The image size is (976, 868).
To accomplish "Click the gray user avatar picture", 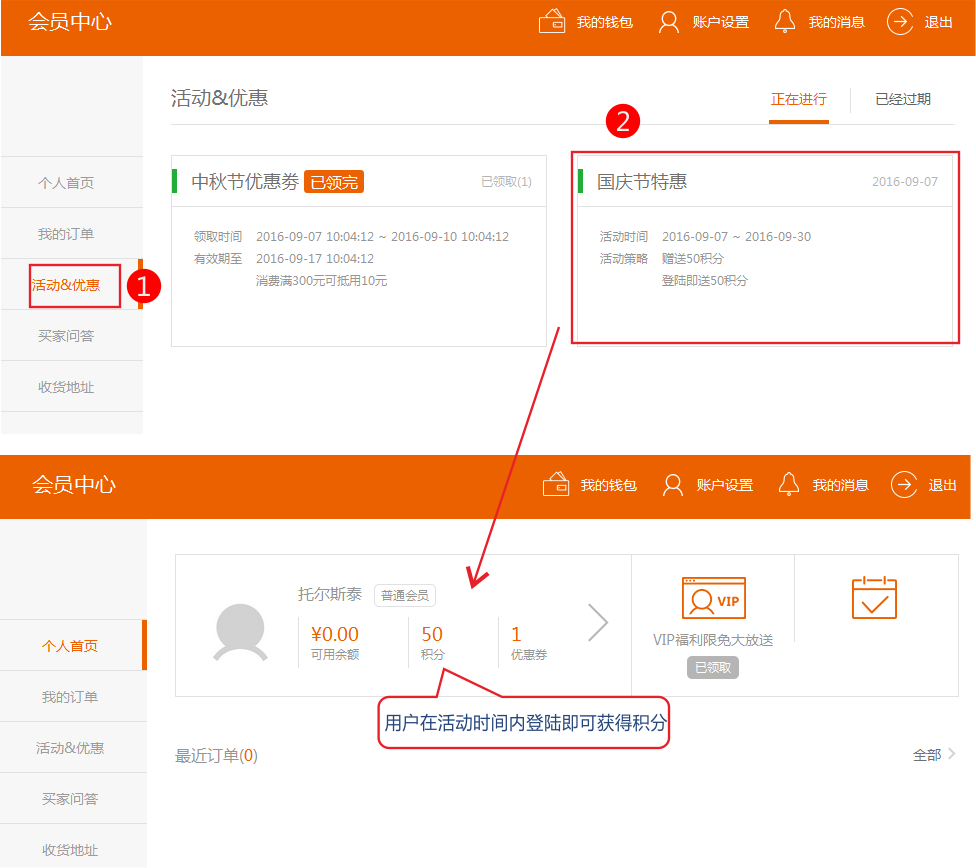I will click(x=240, y=632).
